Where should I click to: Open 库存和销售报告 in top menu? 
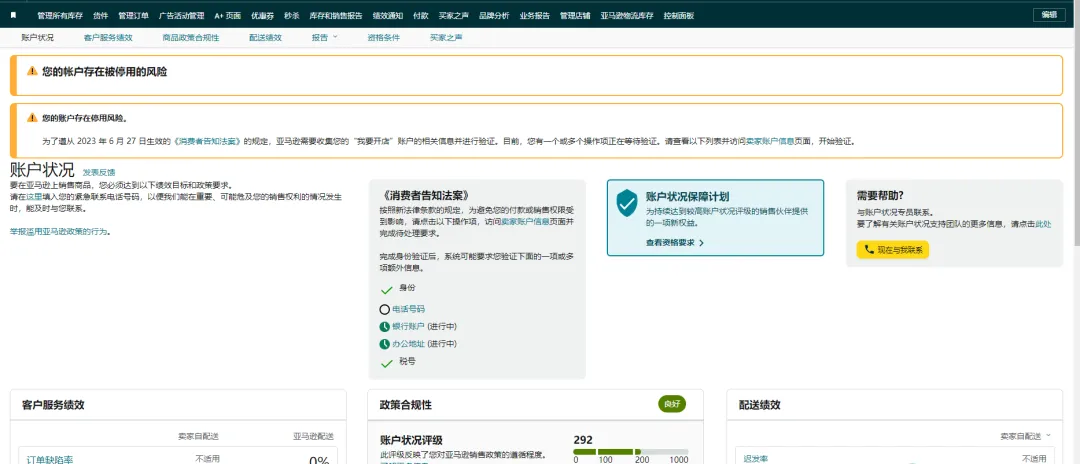click(335, 15)
